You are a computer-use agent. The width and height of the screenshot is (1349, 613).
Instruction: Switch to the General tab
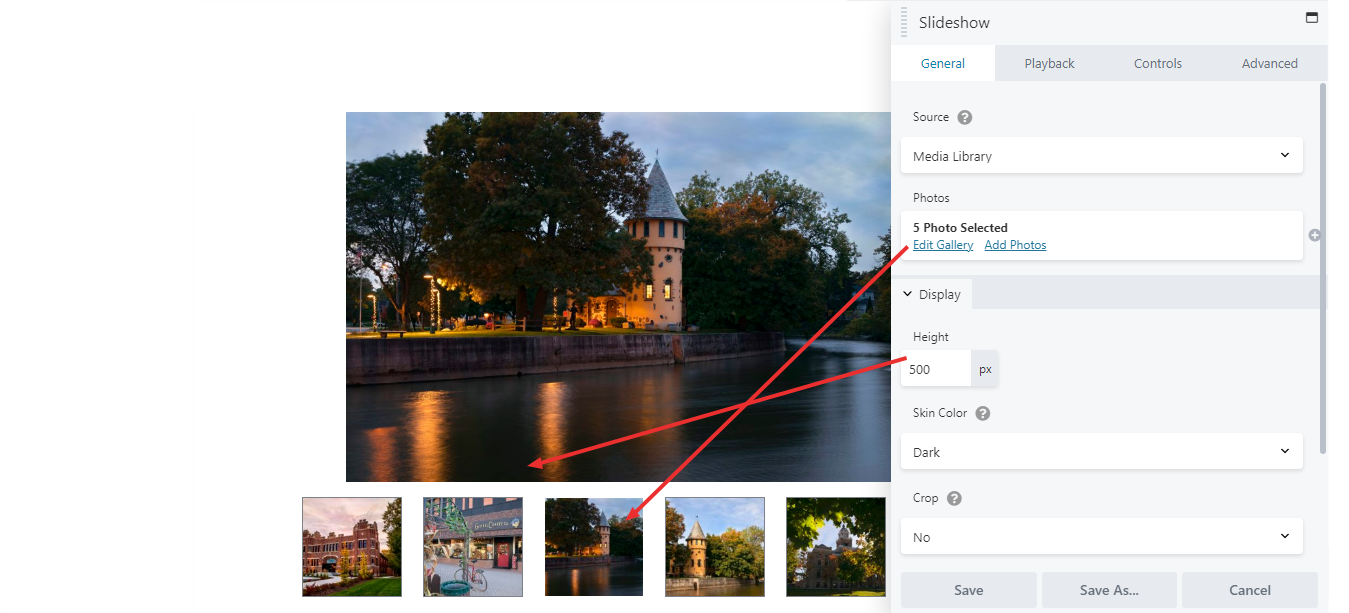tap(943, 63)
